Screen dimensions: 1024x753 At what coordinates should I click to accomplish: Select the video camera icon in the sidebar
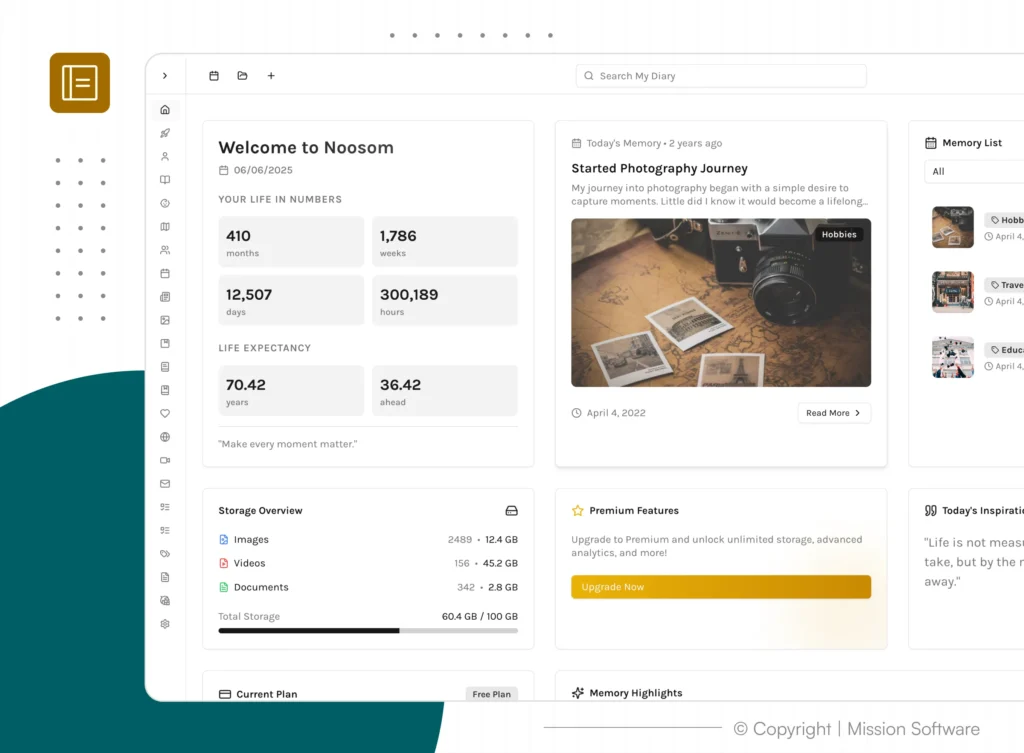165,460
